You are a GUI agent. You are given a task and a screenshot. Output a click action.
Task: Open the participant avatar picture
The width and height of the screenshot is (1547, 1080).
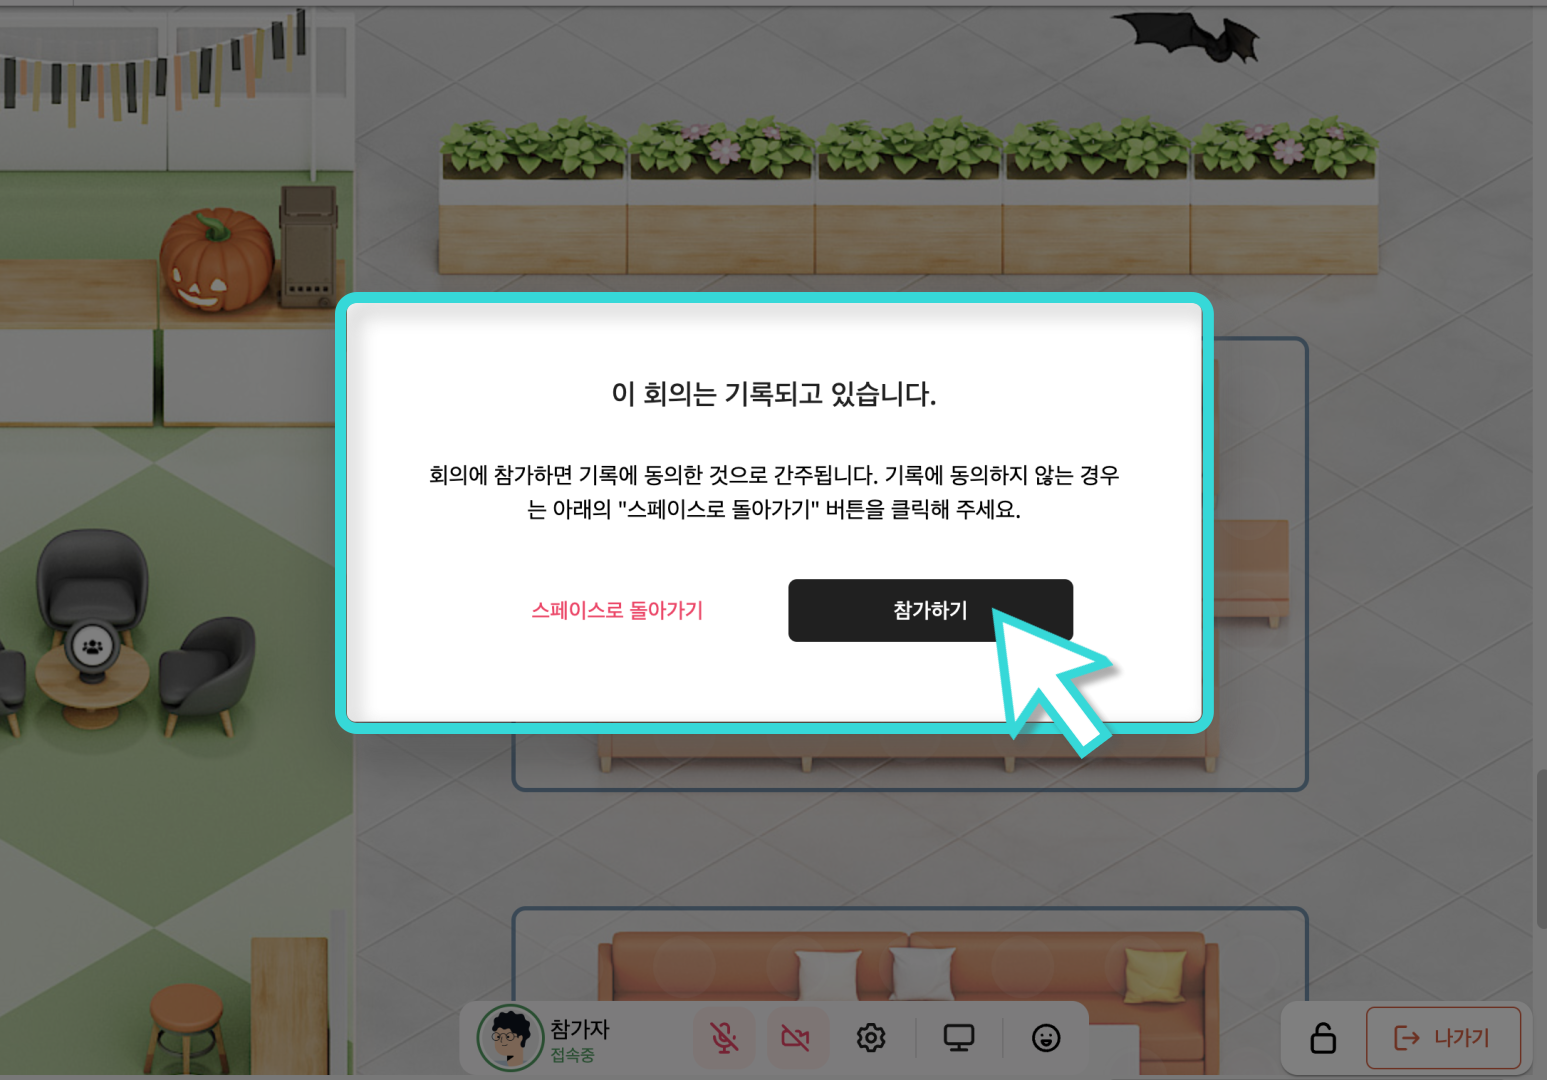point(510,1038)
